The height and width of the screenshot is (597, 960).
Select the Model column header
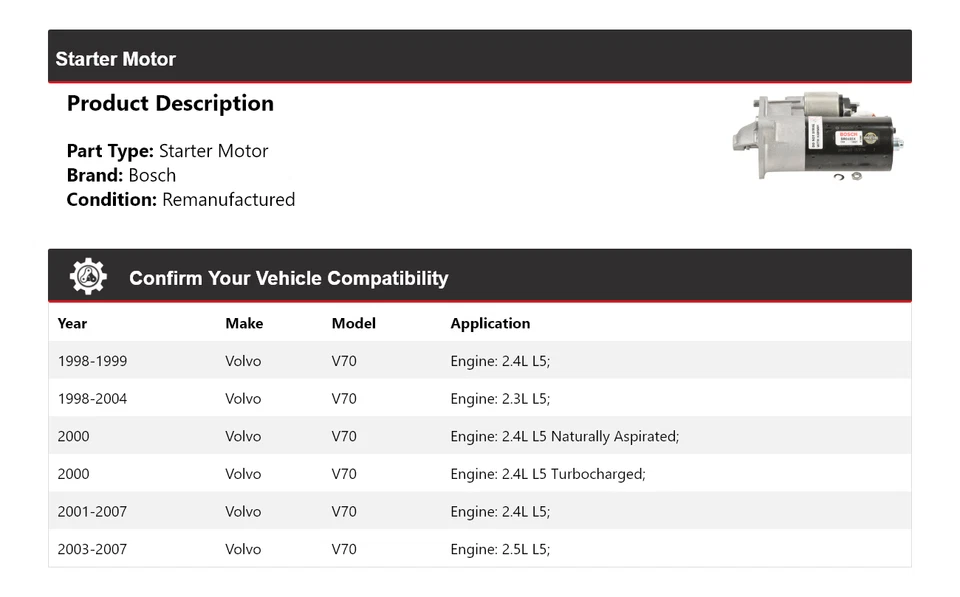coord(353,323)
